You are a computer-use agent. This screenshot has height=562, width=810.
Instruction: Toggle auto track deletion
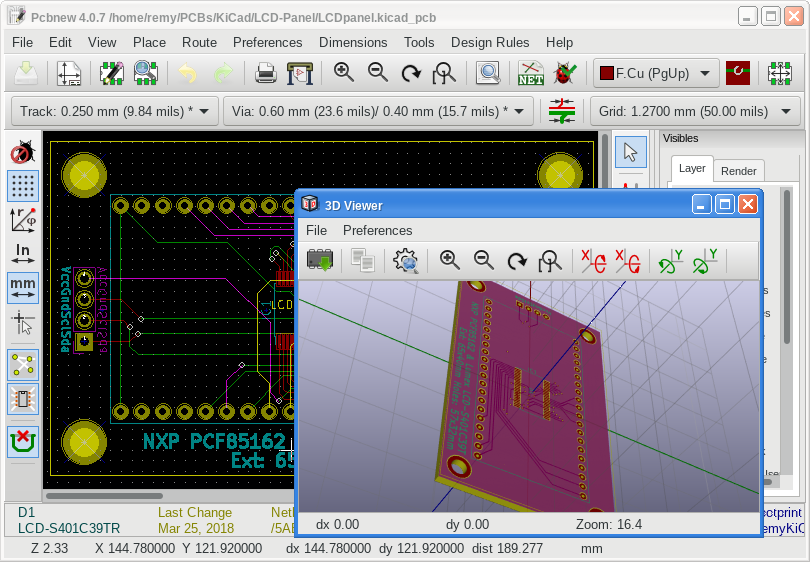[23, 442]
